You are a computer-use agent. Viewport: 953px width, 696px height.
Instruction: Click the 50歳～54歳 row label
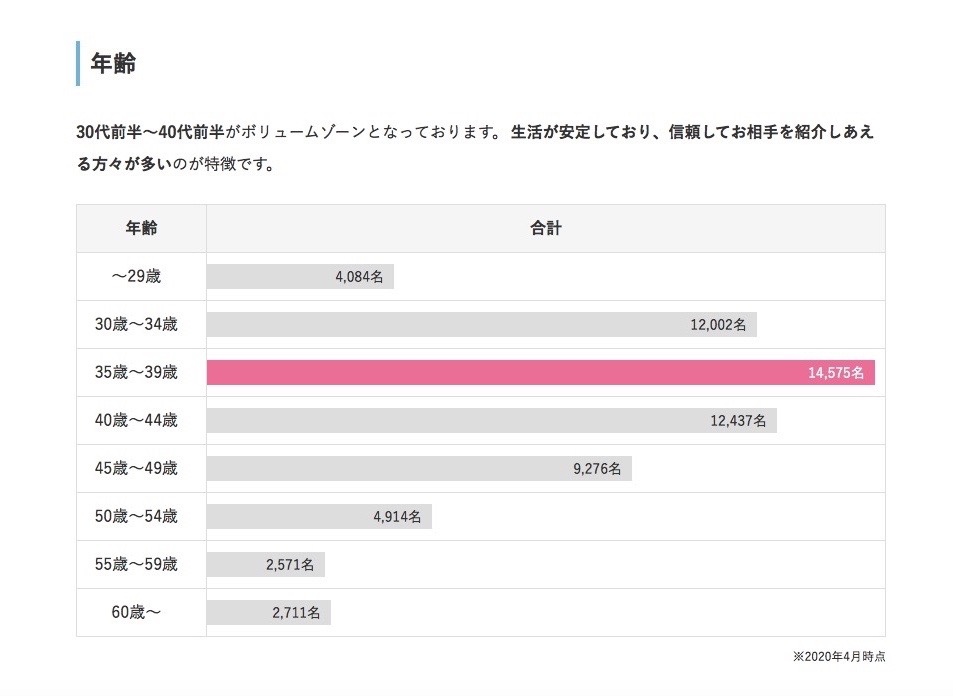pyautogui.click(x=141, y=517)
